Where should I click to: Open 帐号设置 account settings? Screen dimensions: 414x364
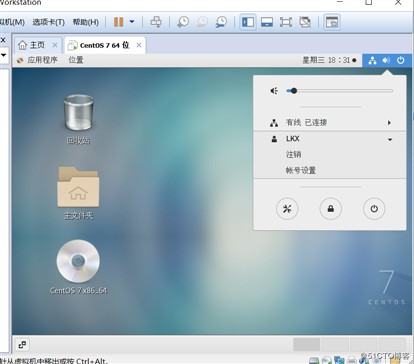[301, 170]
